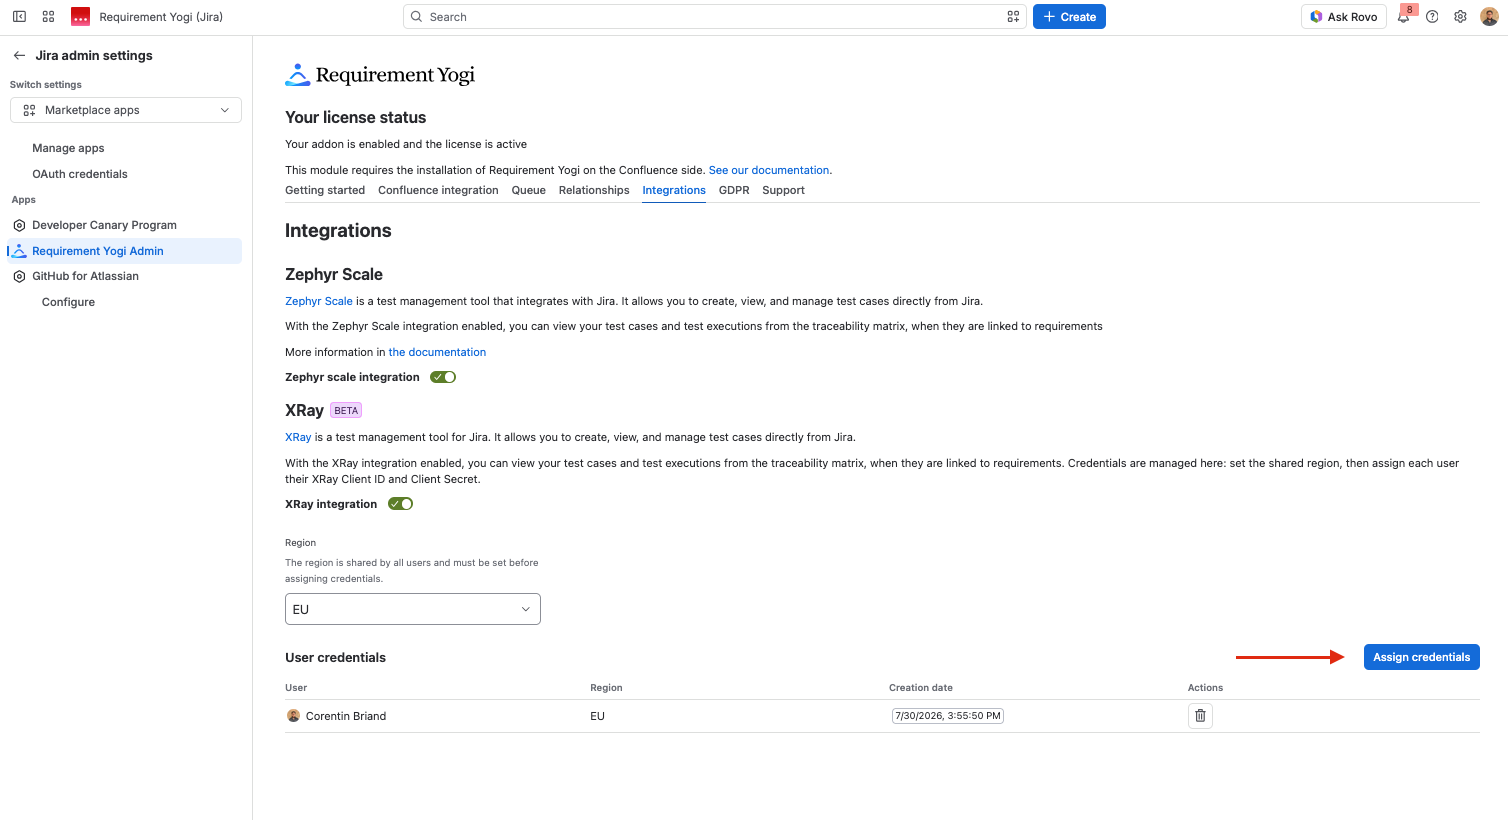Click the Region column header
Viewport: 1508px width, 820px height.
[x=606, y=688]
